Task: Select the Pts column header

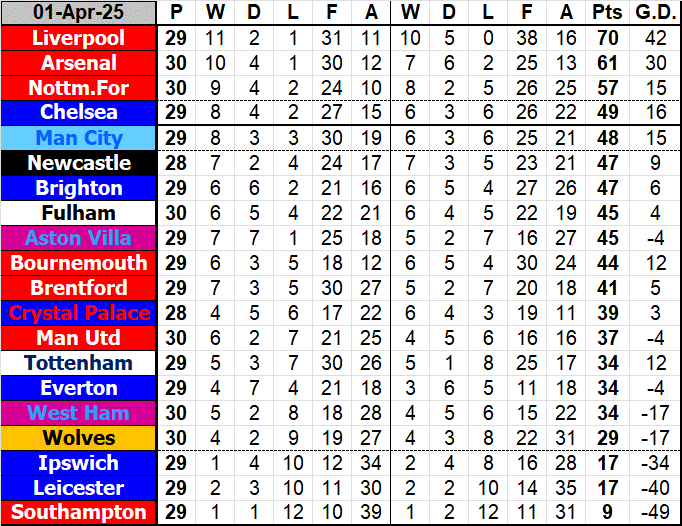Action: pyautogui.click(x=605, y=13)
